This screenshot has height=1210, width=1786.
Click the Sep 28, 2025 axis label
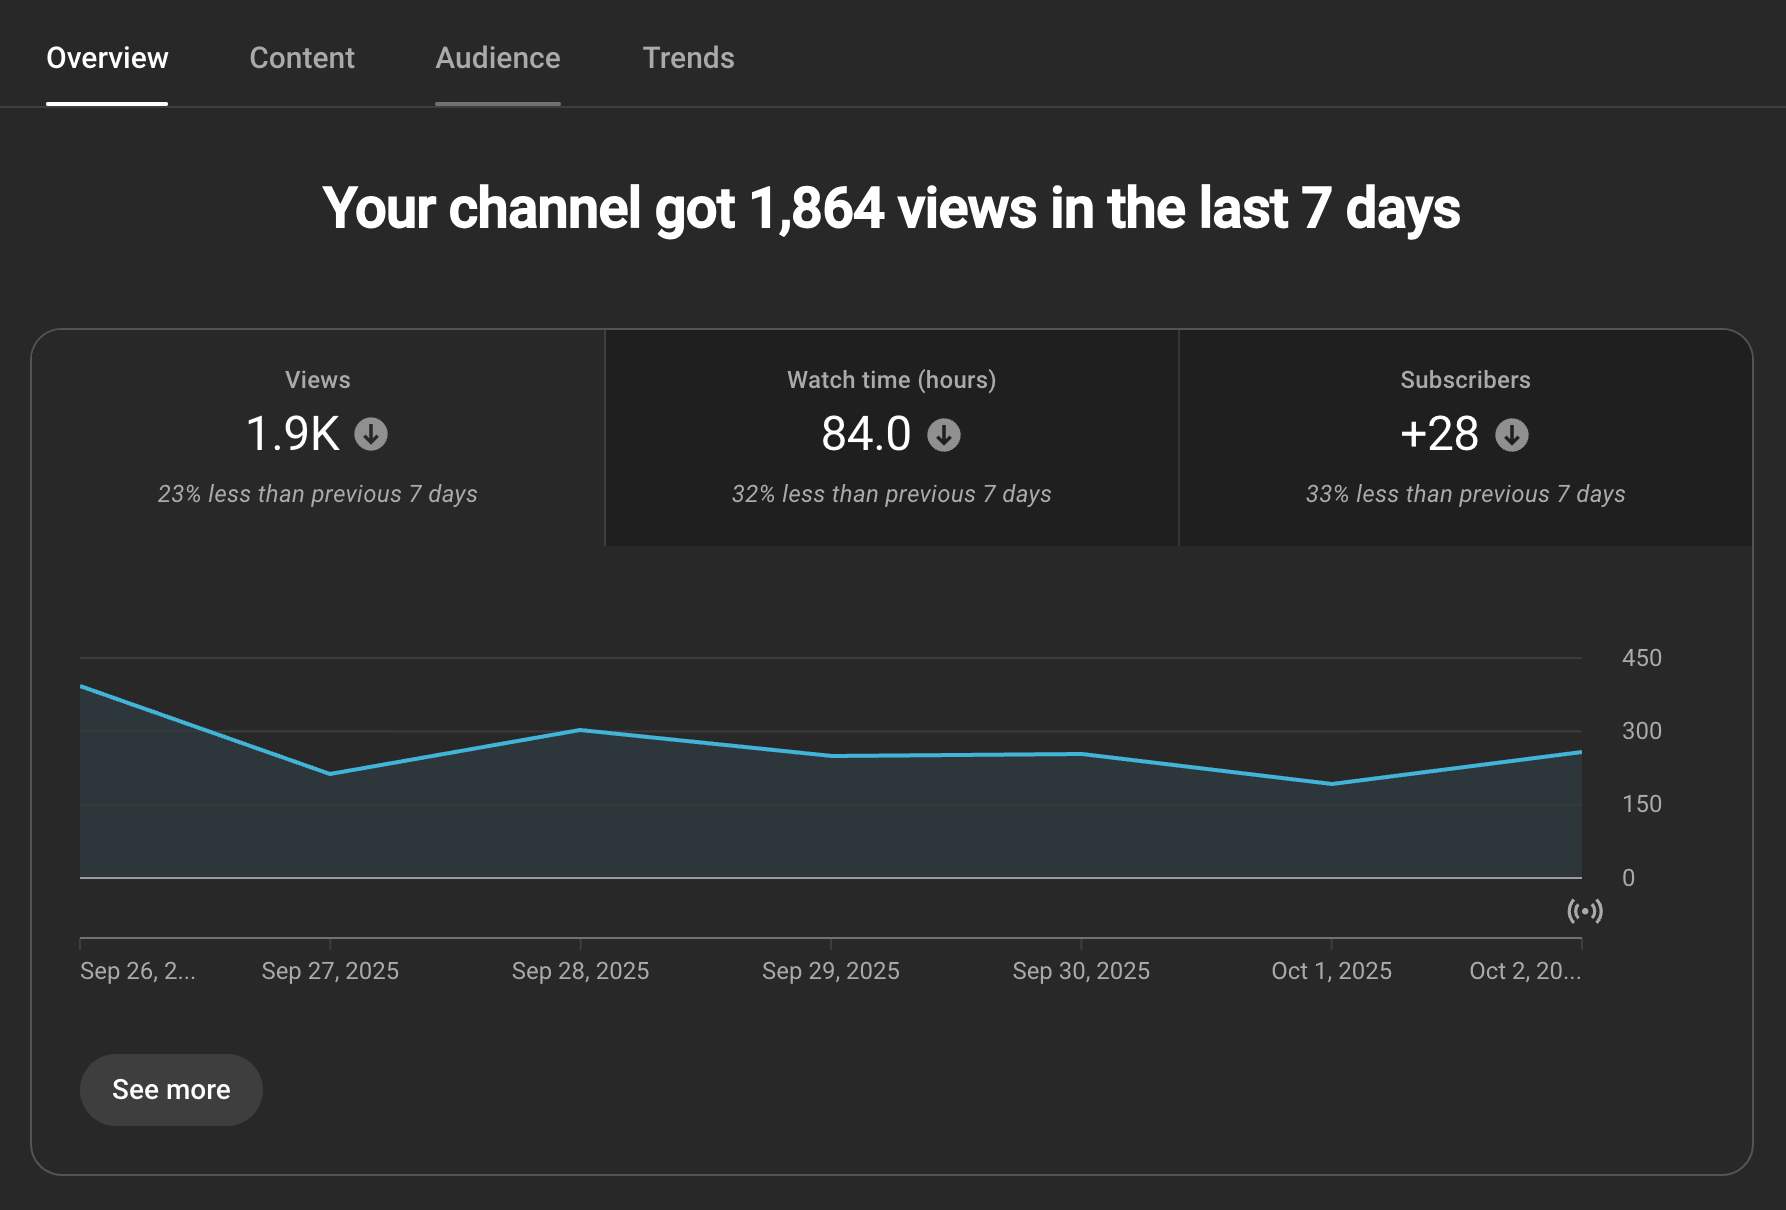pos(580,971)
